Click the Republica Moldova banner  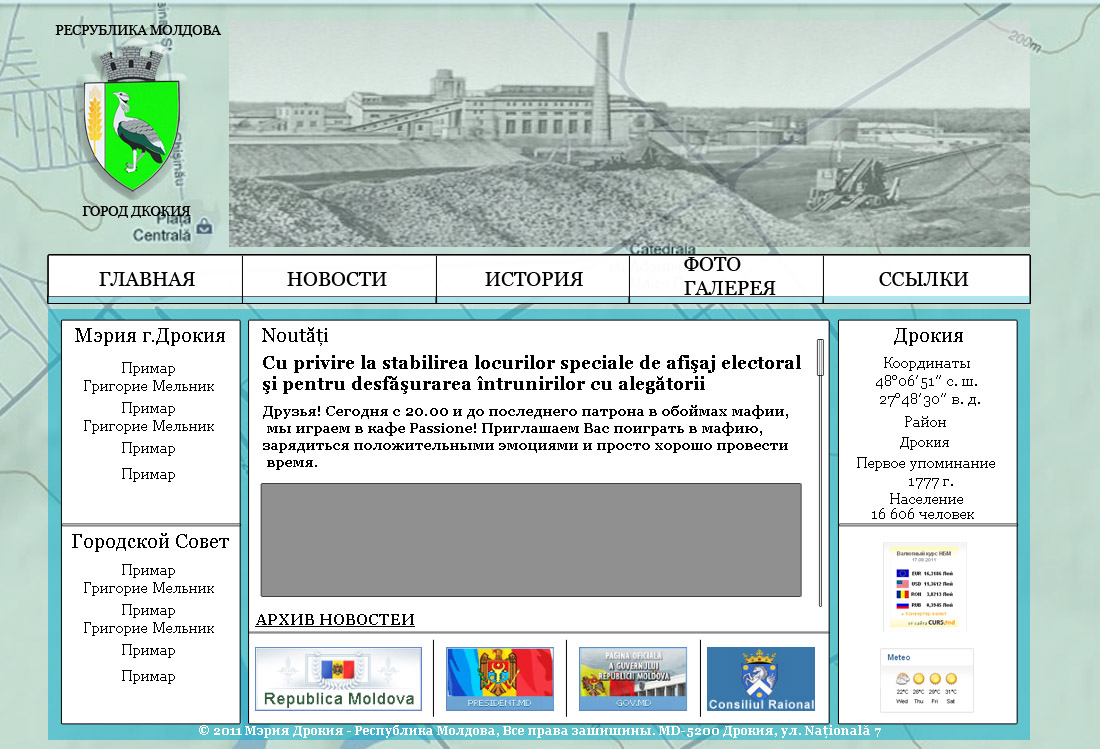(x=338, y=679)
